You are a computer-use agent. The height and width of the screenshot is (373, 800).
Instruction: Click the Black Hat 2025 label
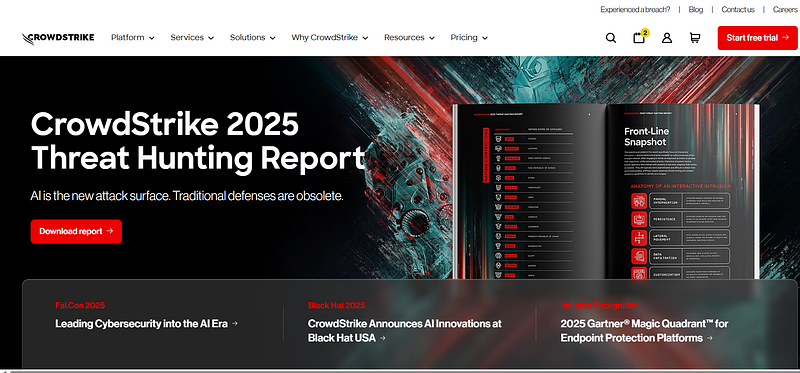[x=336, y=305]
